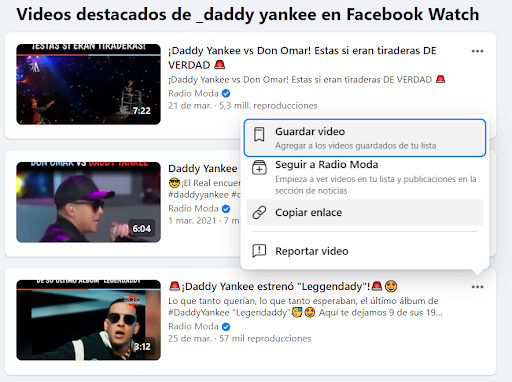The width and height of the screenshot is (512, 382).
Task: Click verified badge under the 6:04 video
Action: (x=226, y=209)
